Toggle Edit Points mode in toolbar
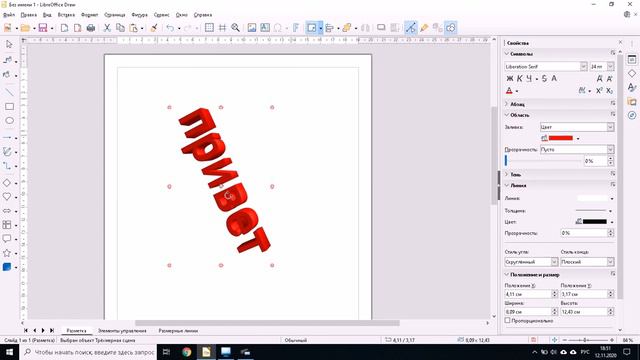The height and width of the screenshot is (360, 640). click(x=411, y=28)
